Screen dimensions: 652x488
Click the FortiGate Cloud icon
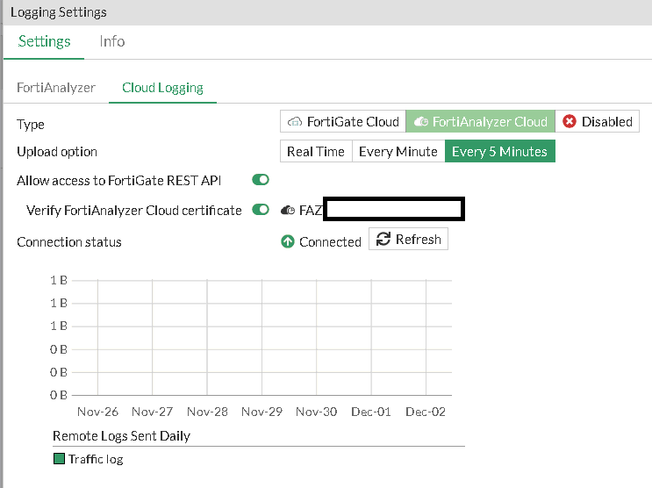point(294,122)
